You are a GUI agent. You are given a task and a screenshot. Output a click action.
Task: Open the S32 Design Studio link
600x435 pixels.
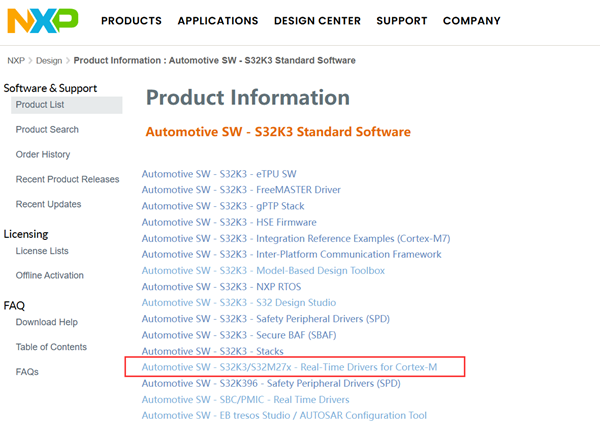(x=239, y=303)
